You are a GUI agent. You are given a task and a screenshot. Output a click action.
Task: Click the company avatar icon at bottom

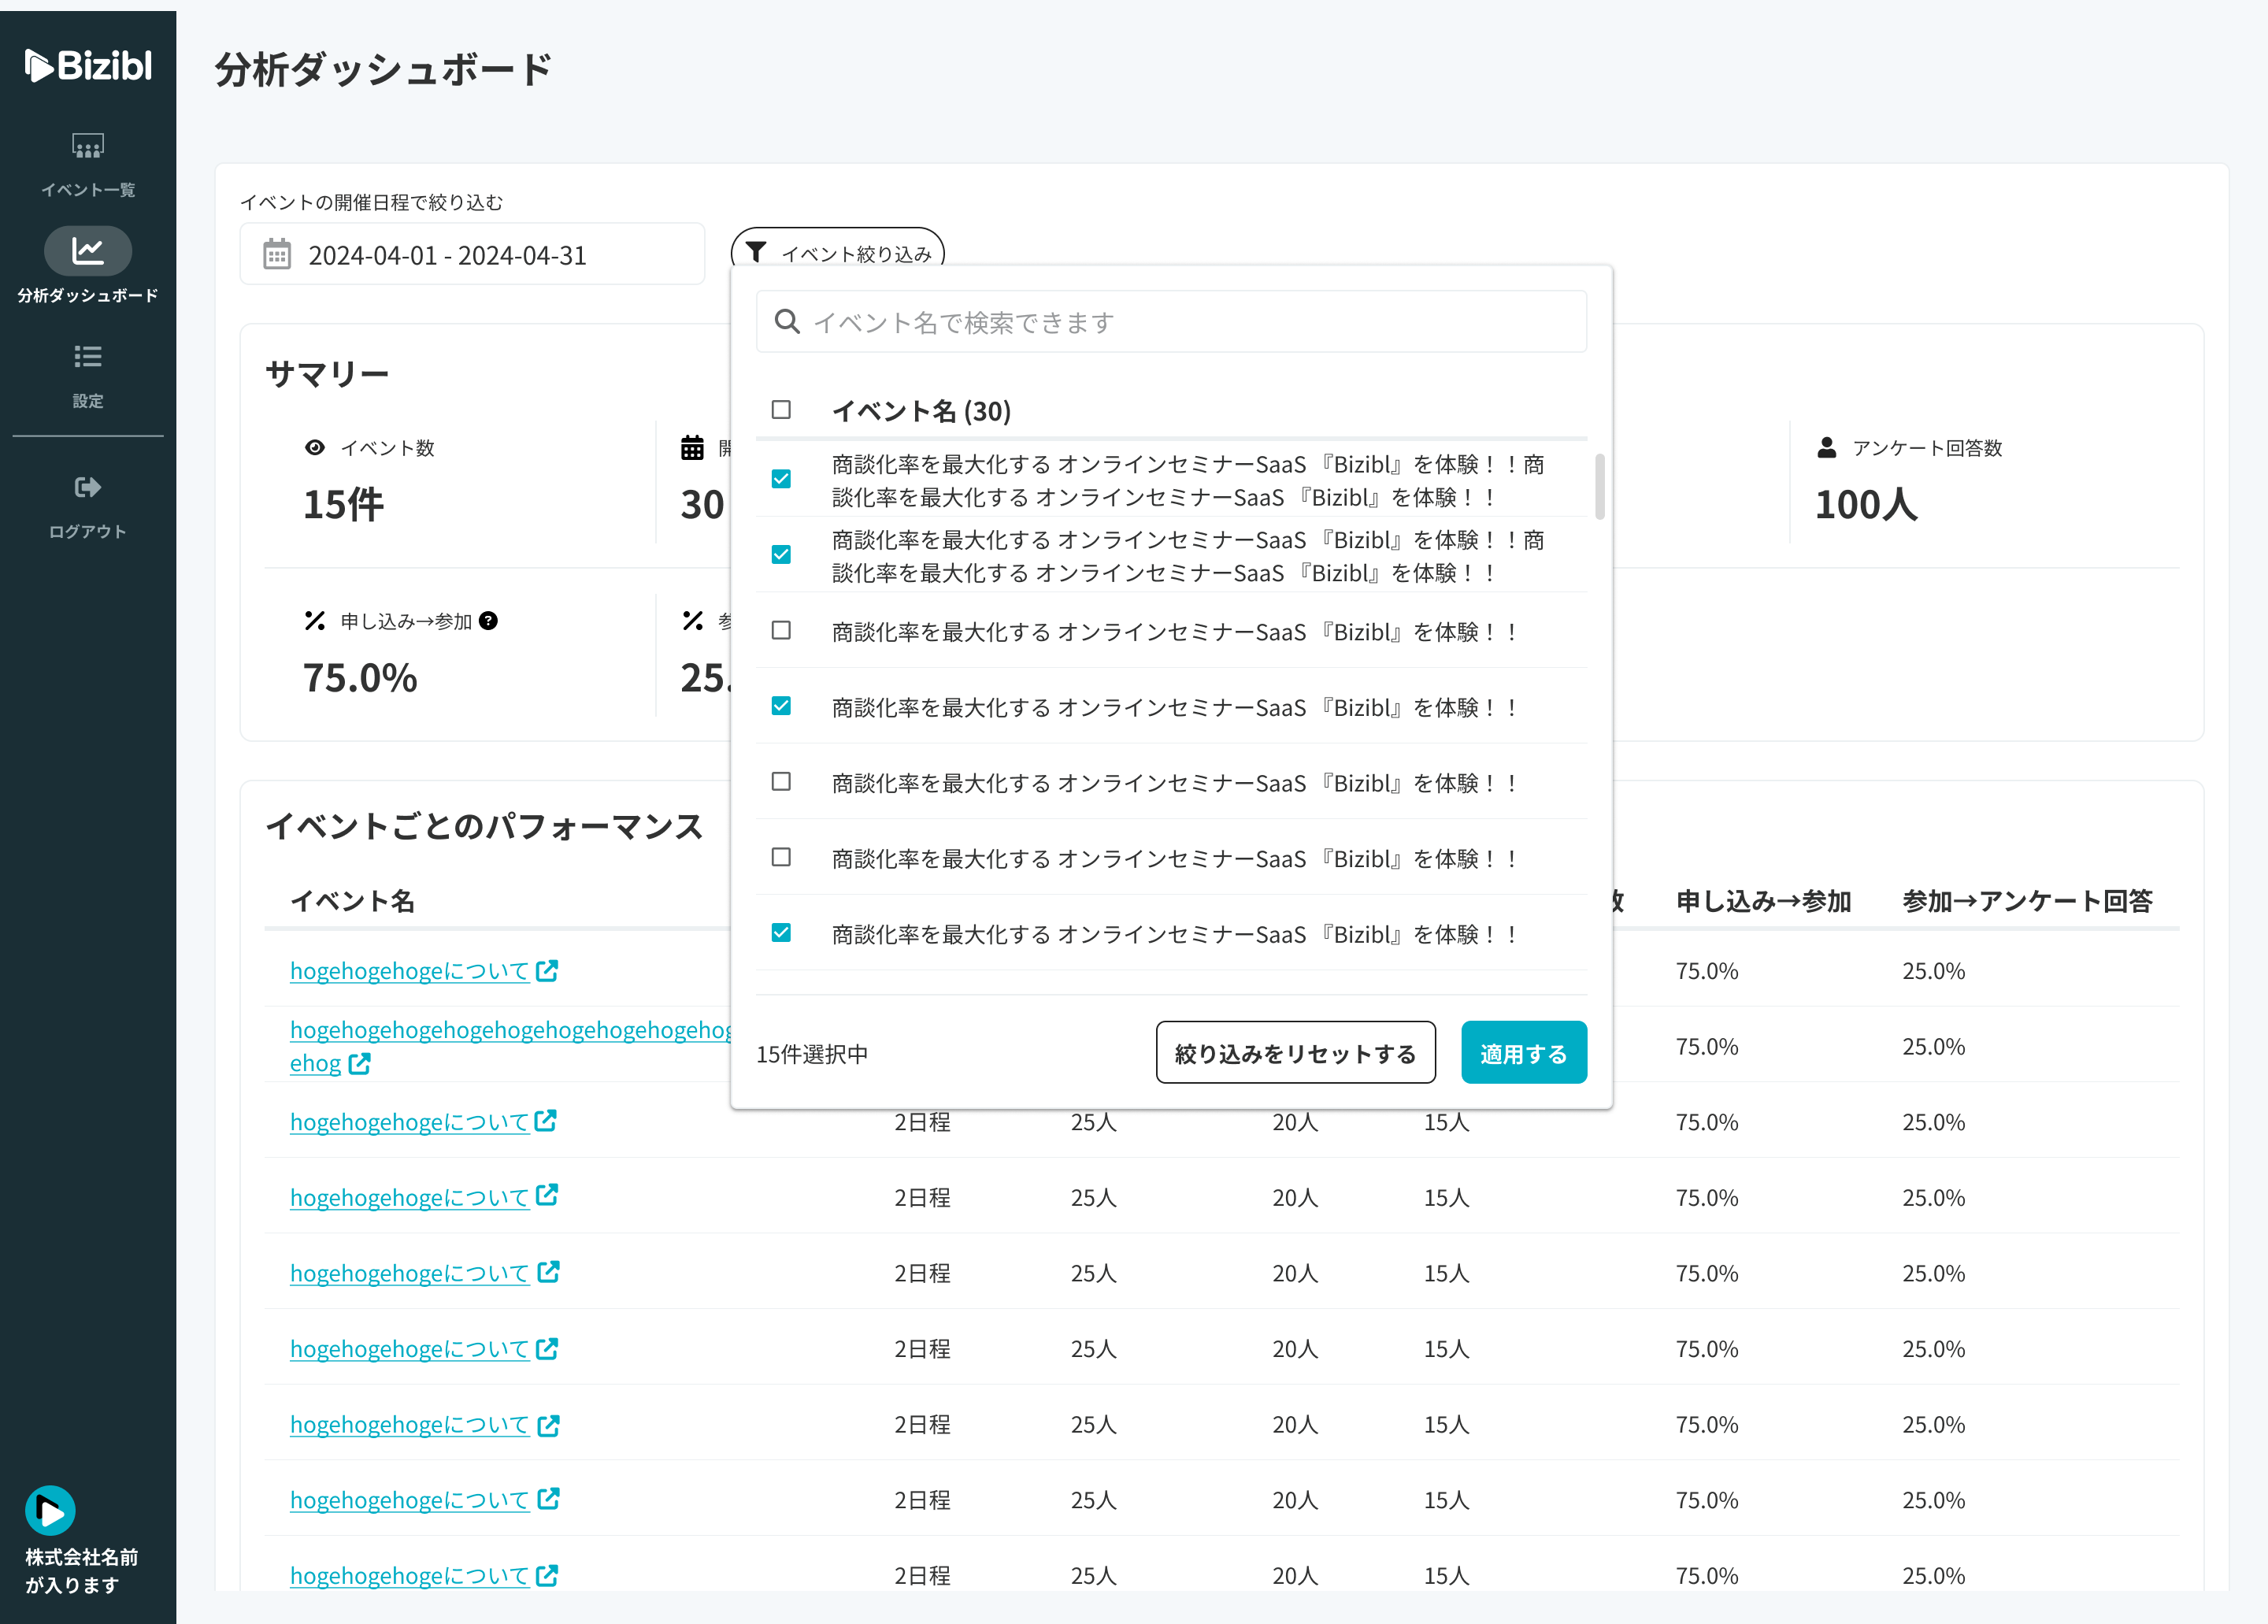(x=50, y=1510)
